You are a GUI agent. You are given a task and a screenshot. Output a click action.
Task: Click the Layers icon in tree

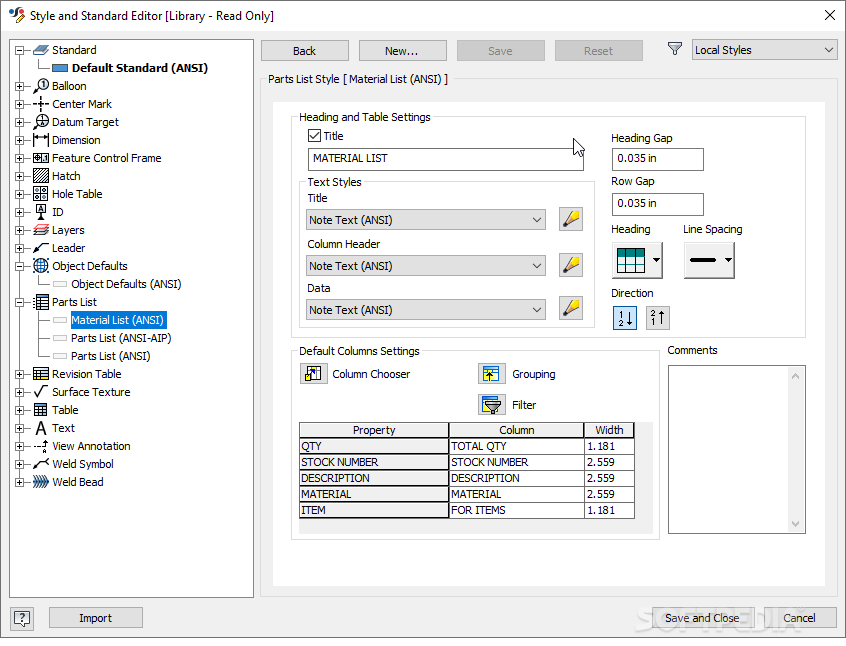tap(41, 230)
